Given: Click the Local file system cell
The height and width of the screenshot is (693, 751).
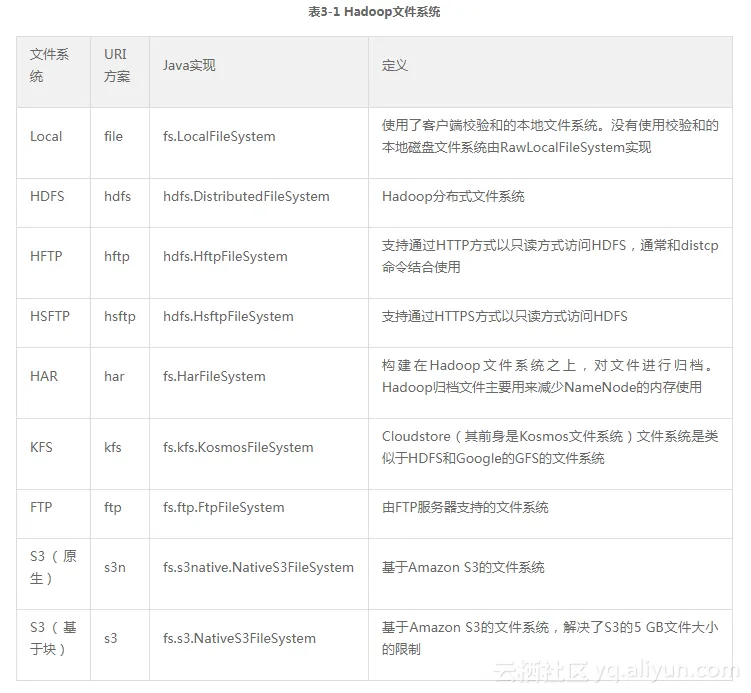Looking at the screenshot, I should click(x=53, y=143).
